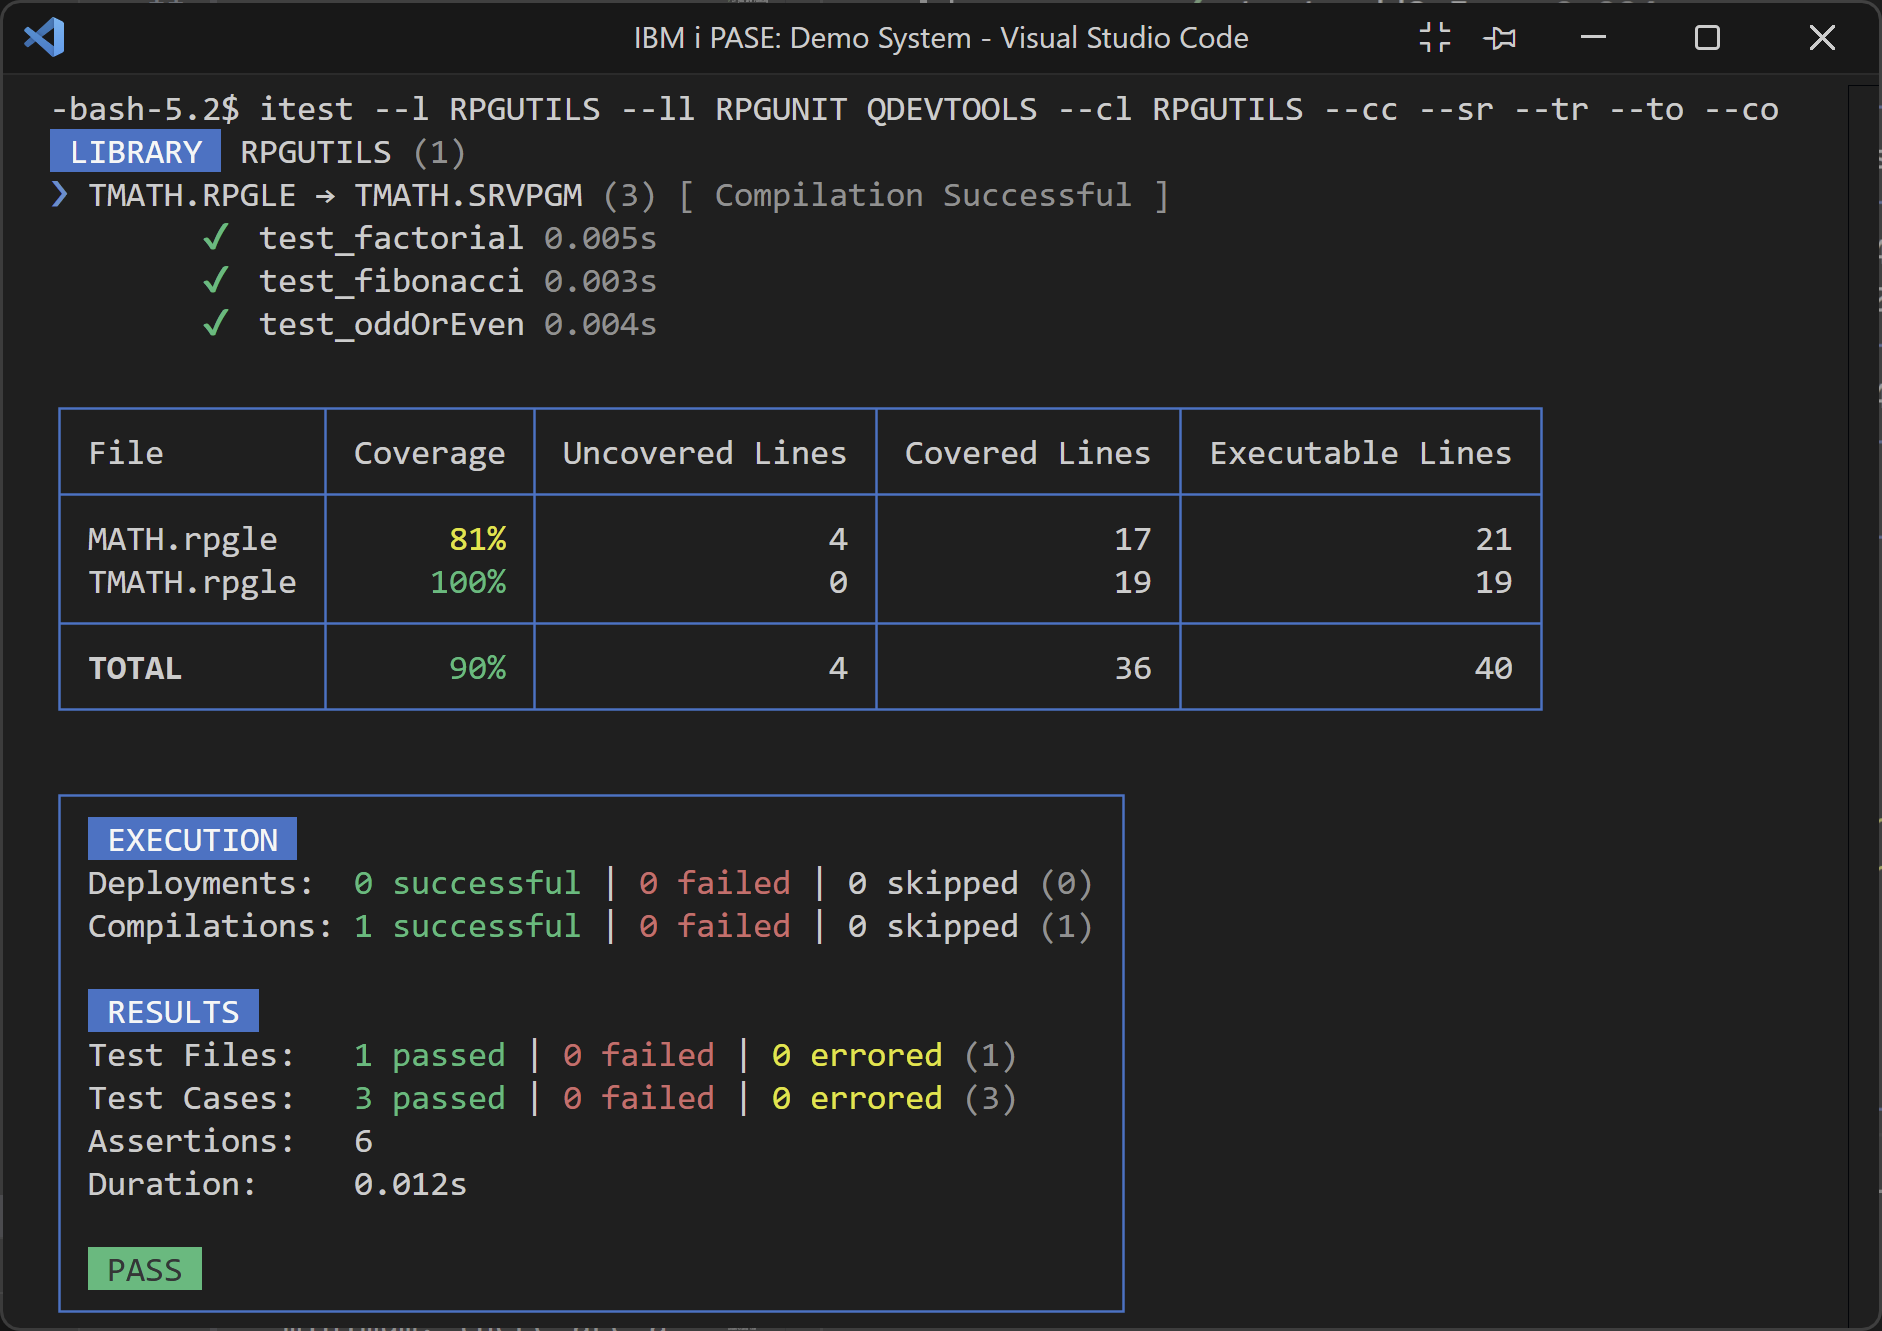Click the 81% coverage value

point(478,539)
